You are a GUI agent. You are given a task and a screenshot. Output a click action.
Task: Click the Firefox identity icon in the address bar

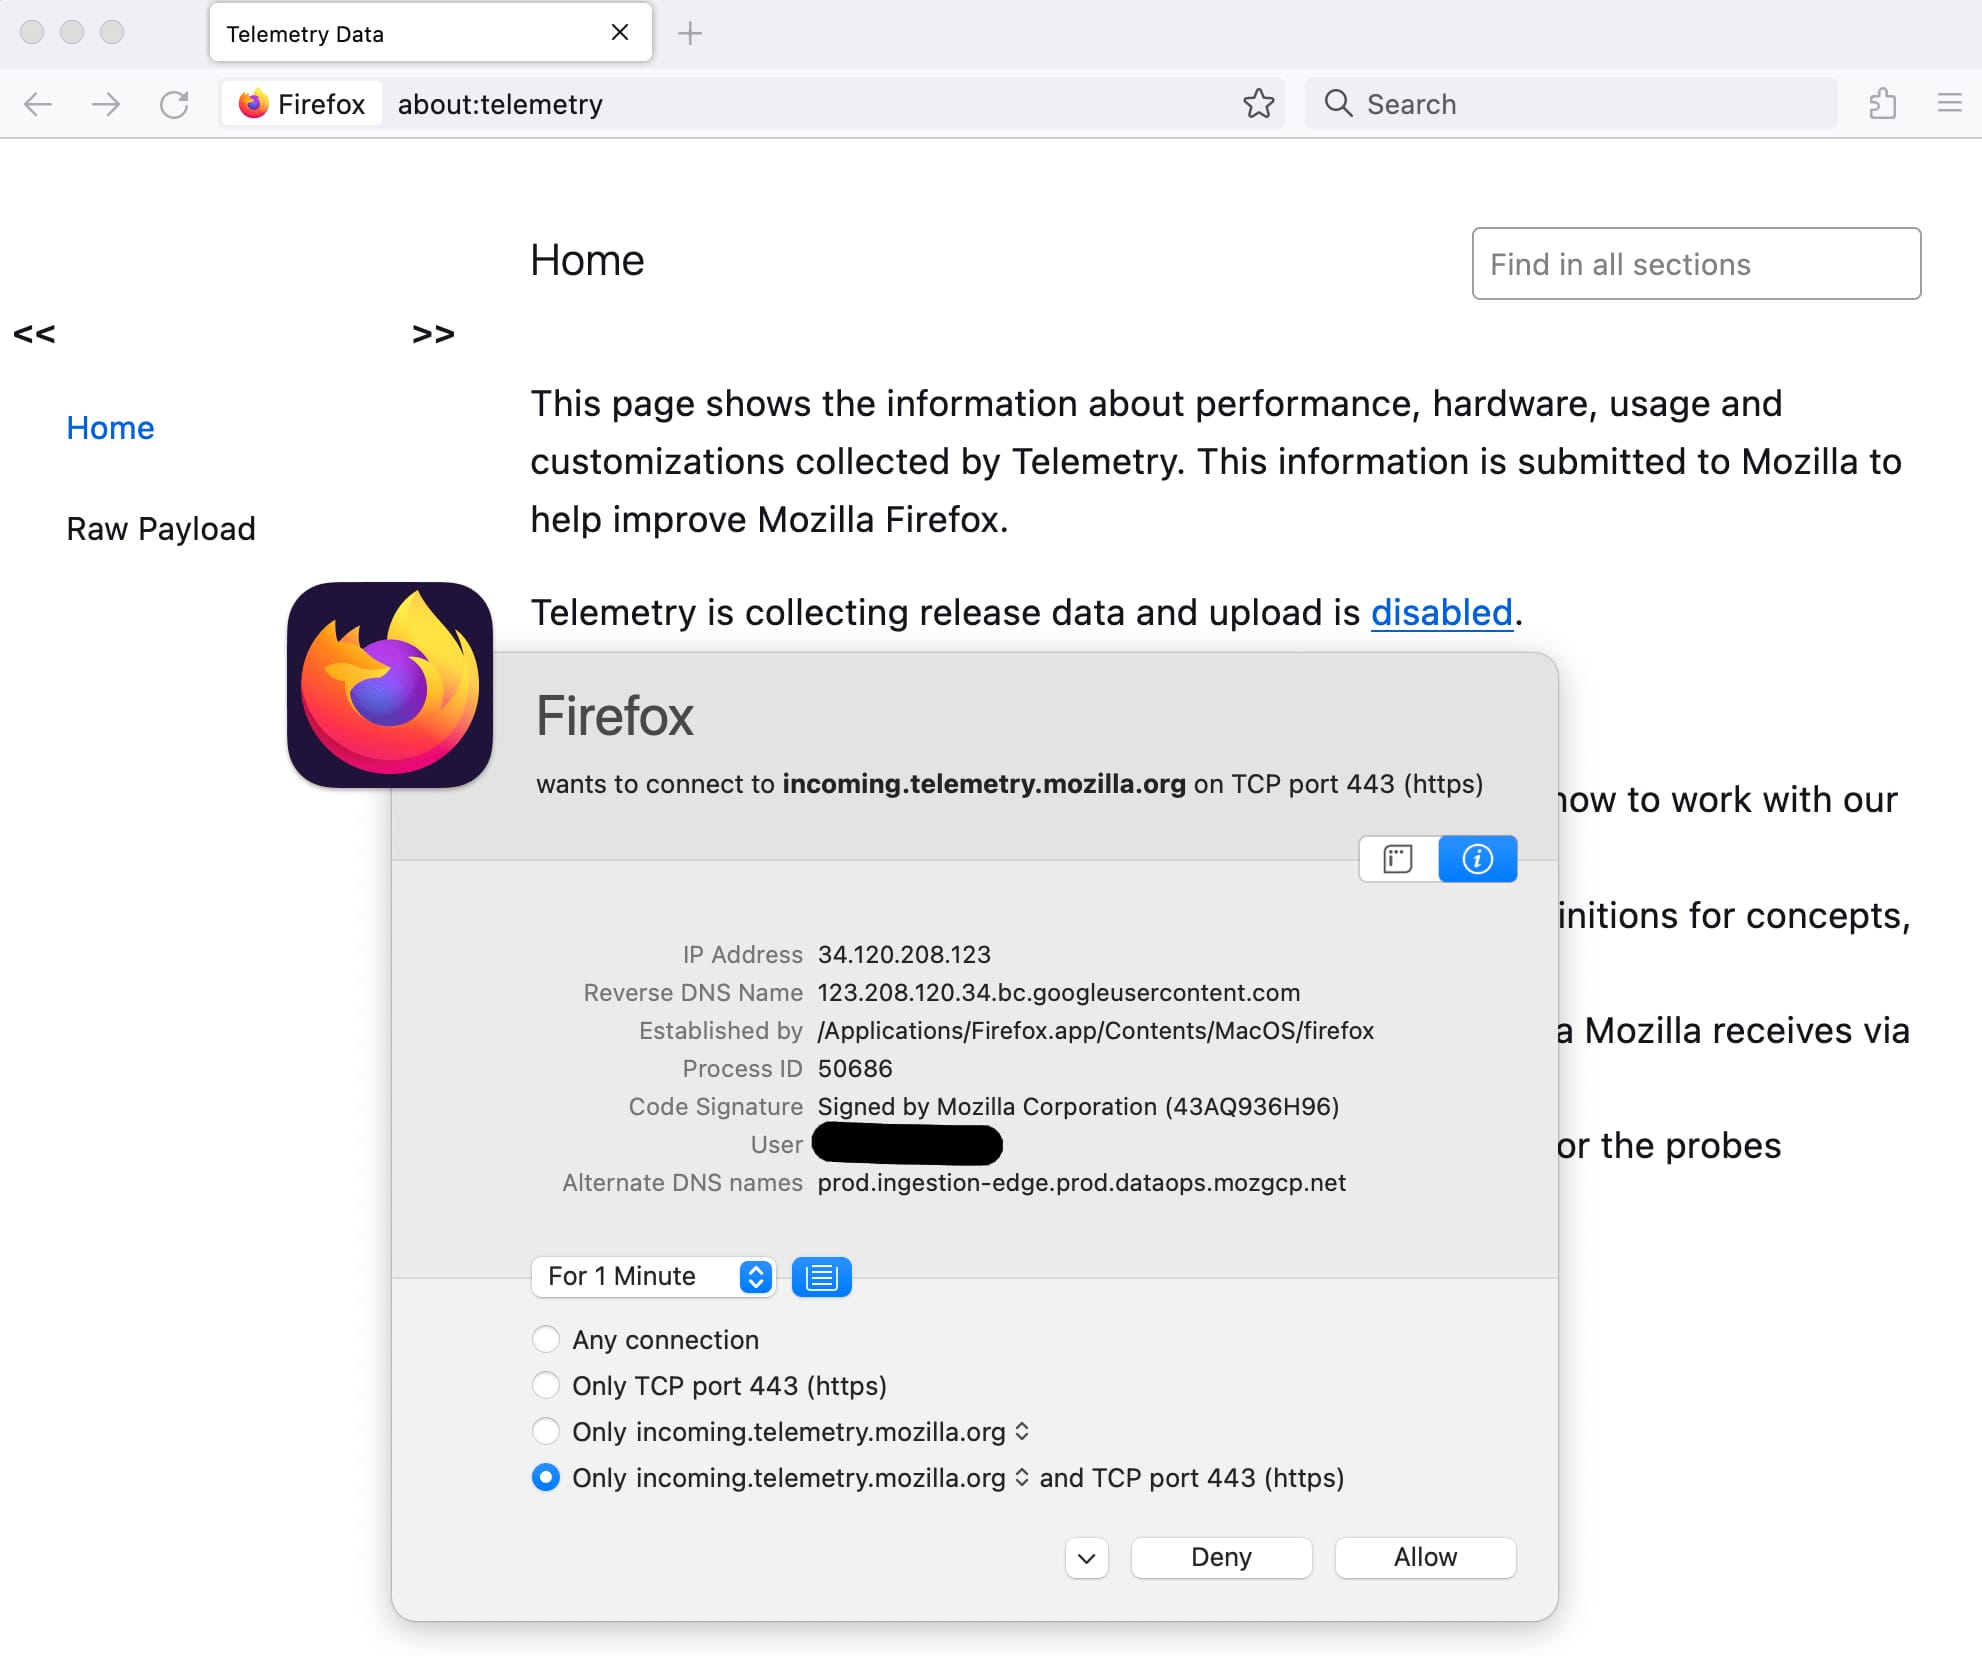pos(303,104)
